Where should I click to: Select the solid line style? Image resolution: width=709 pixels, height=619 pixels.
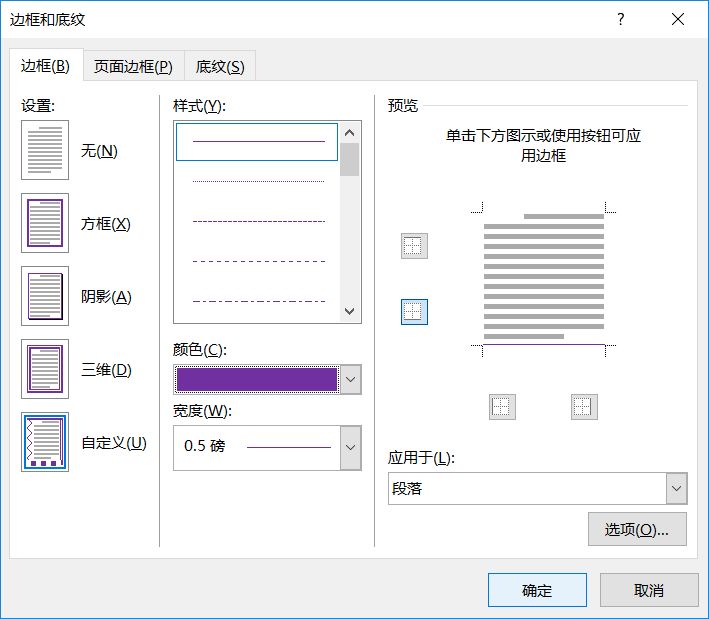coord(257,142)
